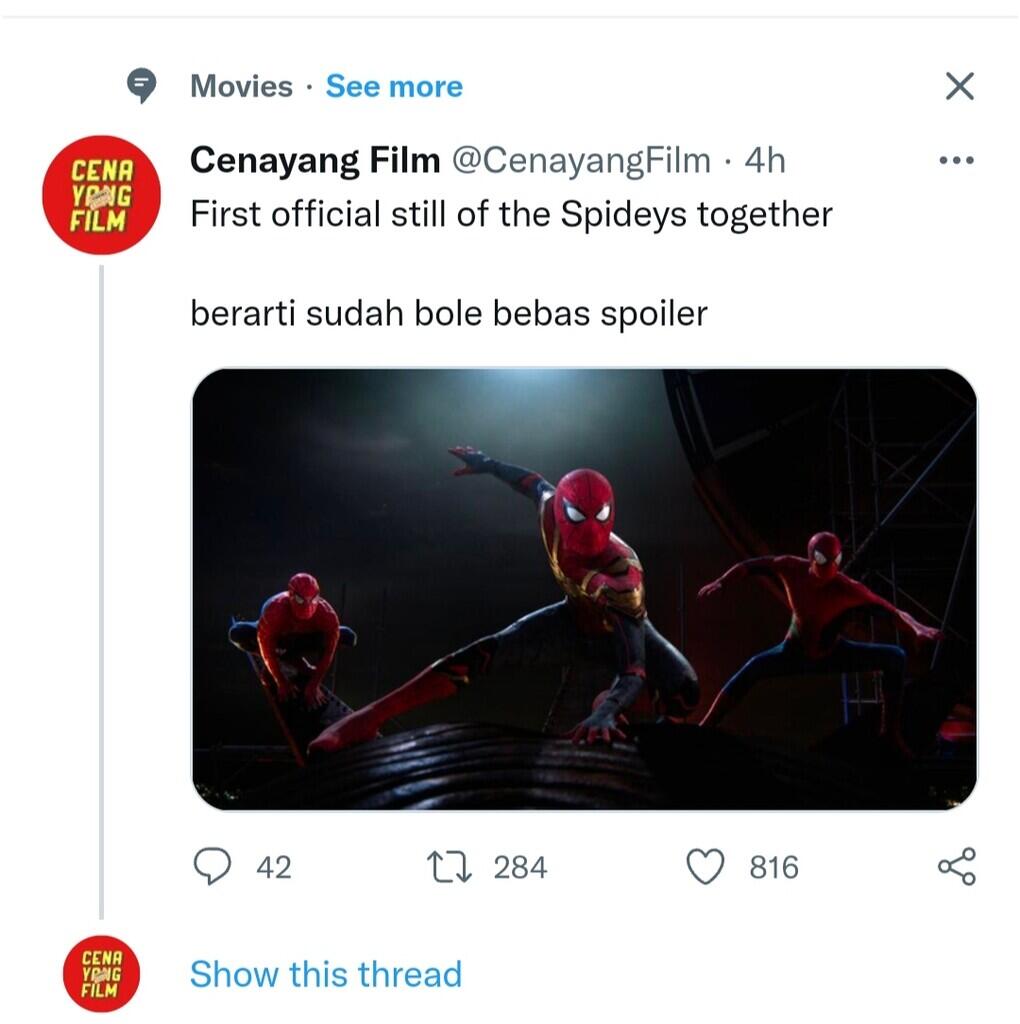The height and width of the screenshot is (1024, 1020).
Task: Click the Topics speech bubble icon at top left
Action: (143, 86)
